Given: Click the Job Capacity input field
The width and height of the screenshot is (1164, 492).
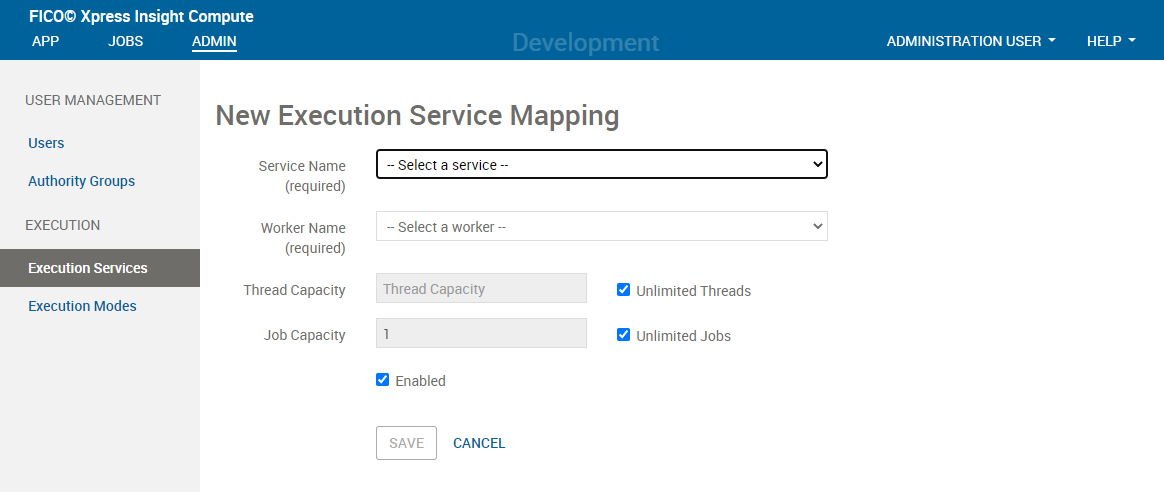Looking at the screenshot, I should pos(481,333).
